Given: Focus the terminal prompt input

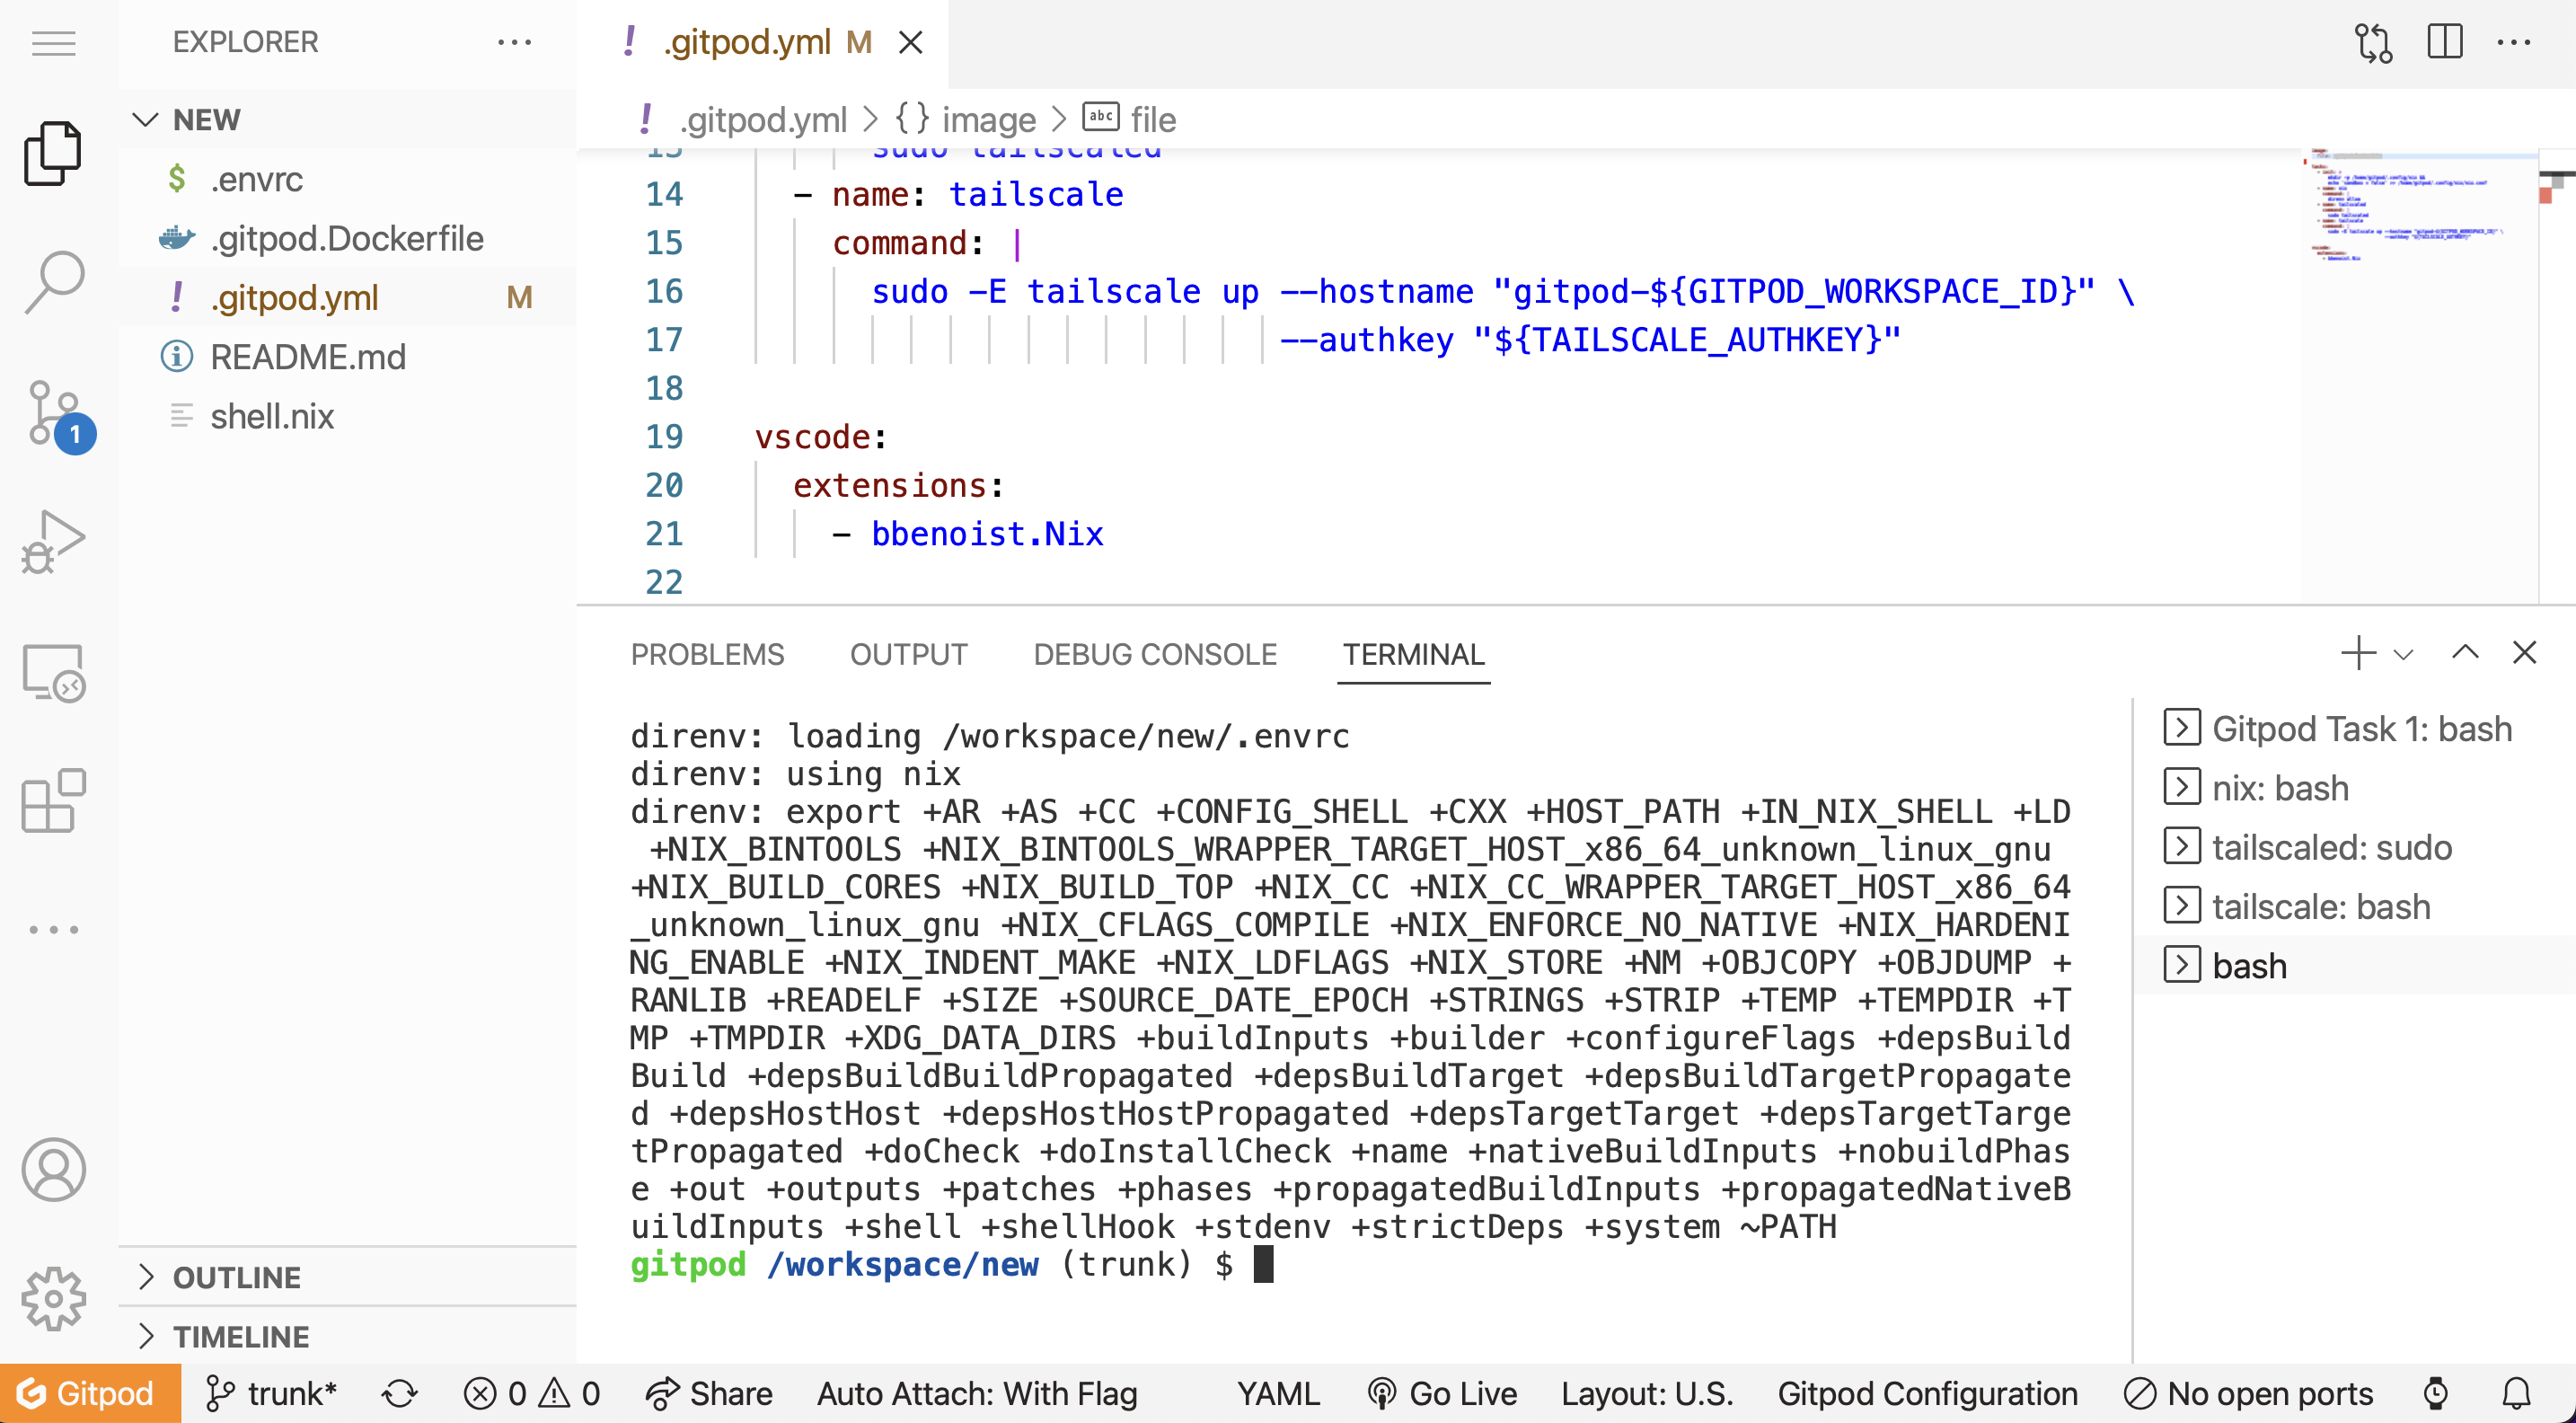Looking at the screenshot, I should pos(1264,1264).
